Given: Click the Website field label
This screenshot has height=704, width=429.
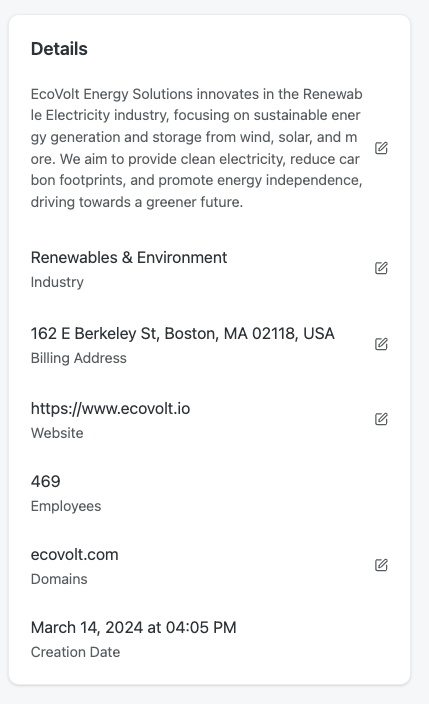Looking at the screenshot, I should click(57, 433).
